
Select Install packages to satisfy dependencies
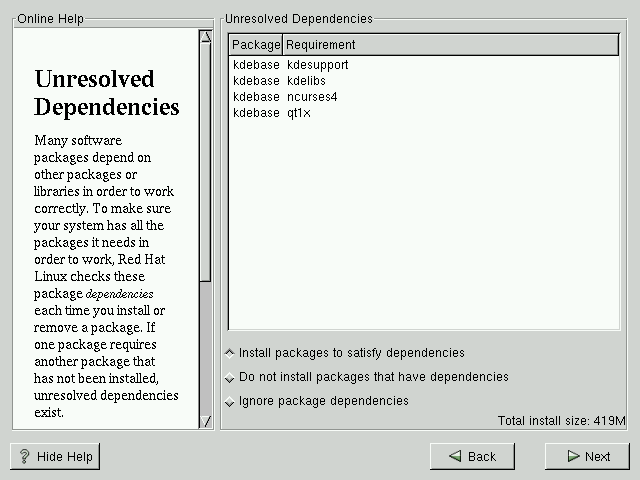click(231, 353)
